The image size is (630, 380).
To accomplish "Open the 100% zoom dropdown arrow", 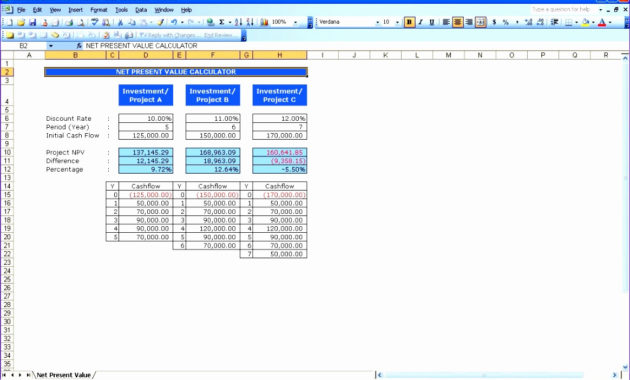I will coord(295,22).
